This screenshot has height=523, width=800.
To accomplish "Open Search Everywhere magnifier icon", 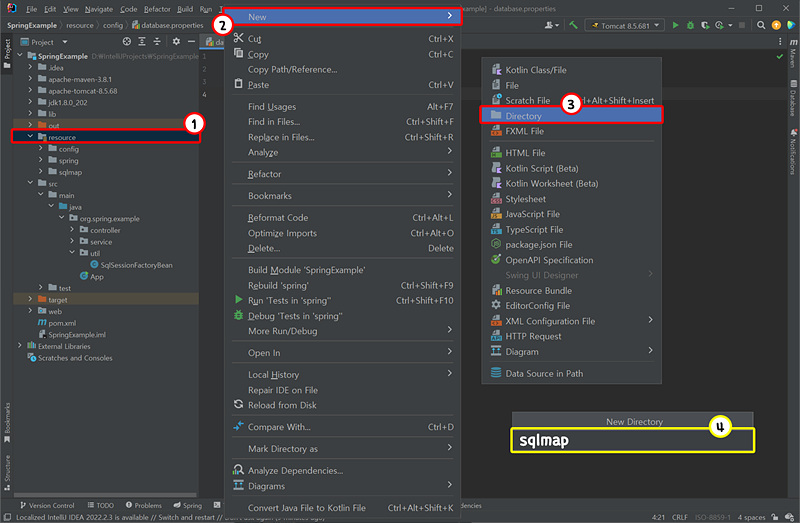I will (x=761, y=25).
